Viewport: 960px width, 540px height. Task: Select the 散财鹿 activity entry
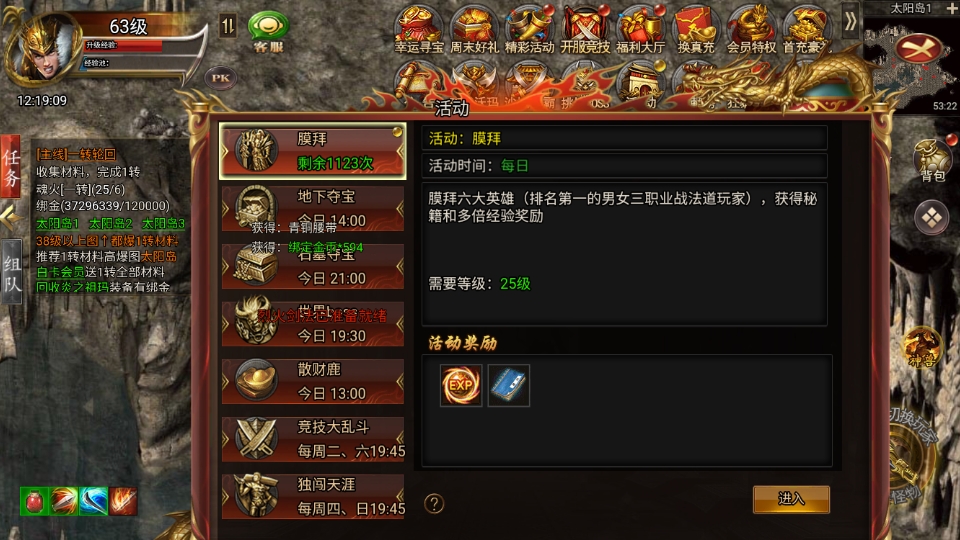pos(313,381)
